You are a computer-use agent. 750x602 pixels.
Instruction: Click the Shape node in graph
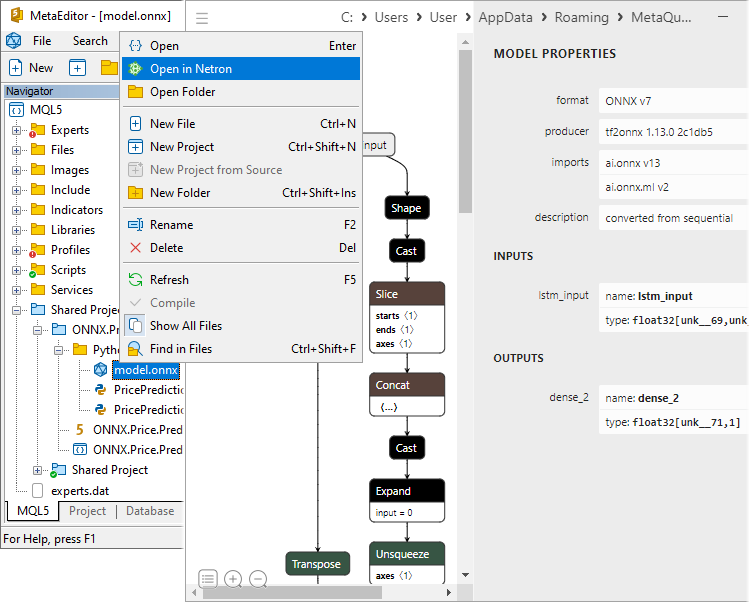[x=407, y=208]
